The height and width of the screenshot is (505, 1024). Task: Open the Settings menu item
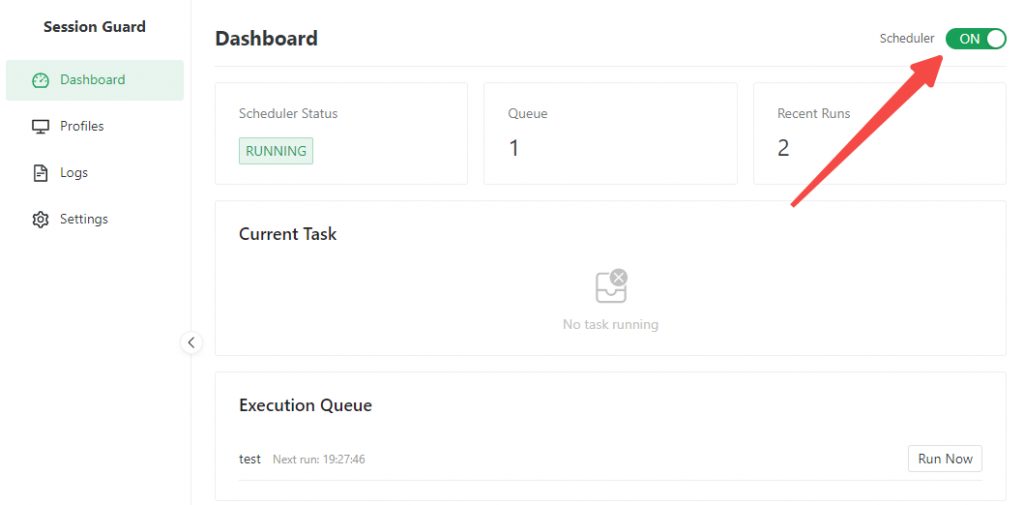[x=84, y=219]
